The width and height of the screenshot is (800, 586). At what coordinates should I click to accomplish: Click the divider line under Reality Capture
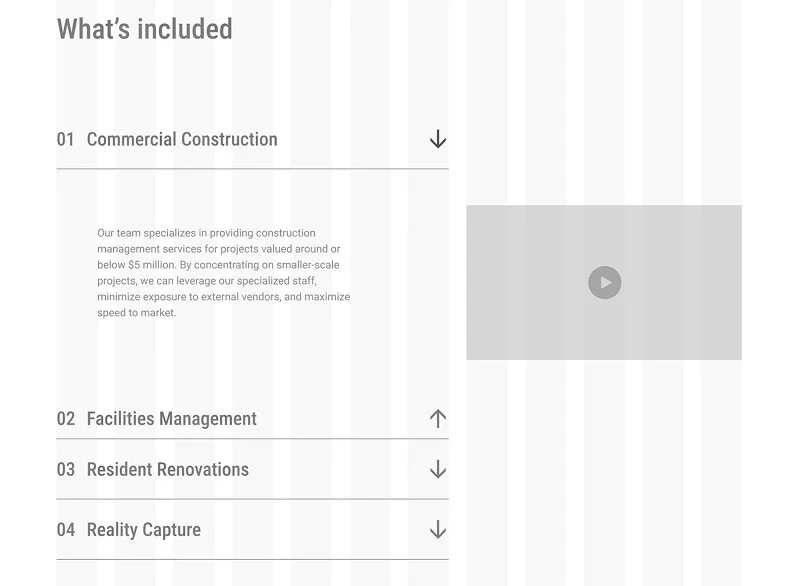tap(252, 559)
